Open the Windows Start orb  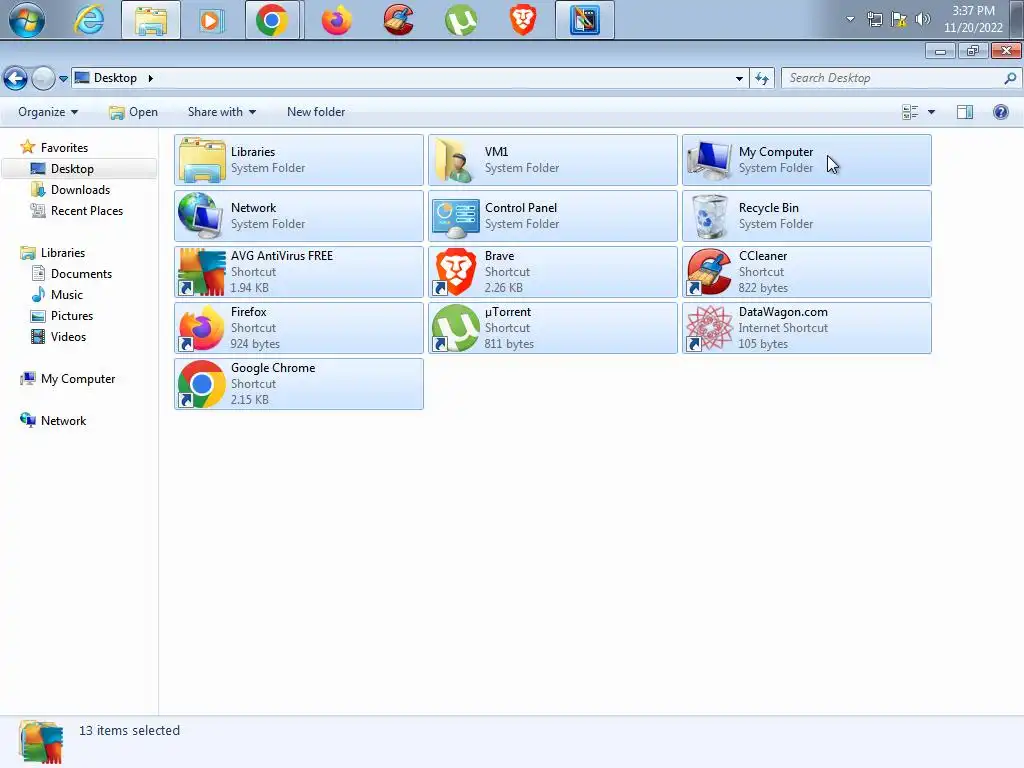click(x=27, y=20)
